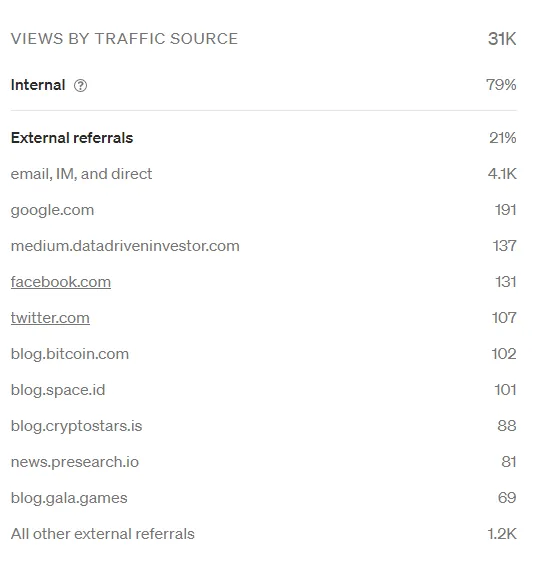Image resolution: width=539 pixels, height=562 pixels.
Task: Click the 79% internal percentage value
Action: (x=501, y=85)
